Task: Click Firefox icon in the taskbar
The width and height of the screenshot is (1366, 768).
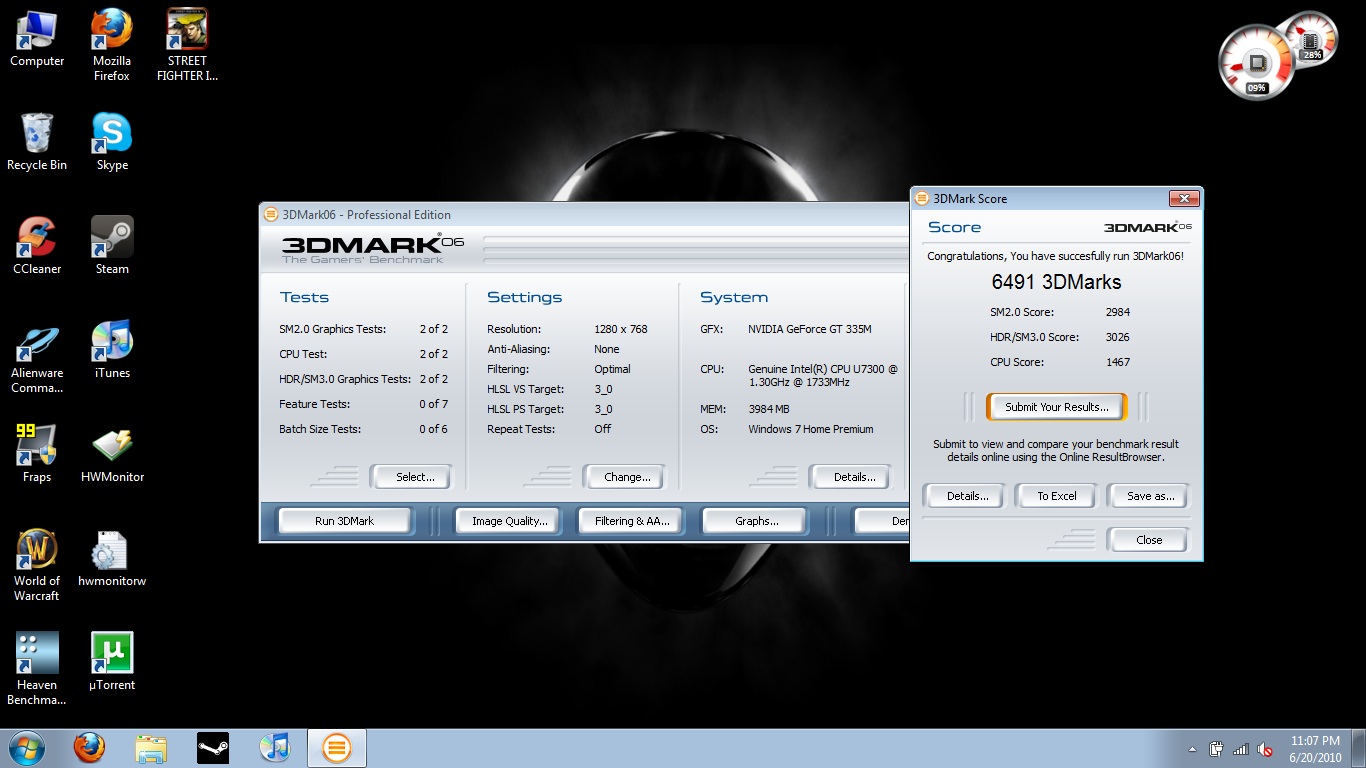Action: (89, 748)
